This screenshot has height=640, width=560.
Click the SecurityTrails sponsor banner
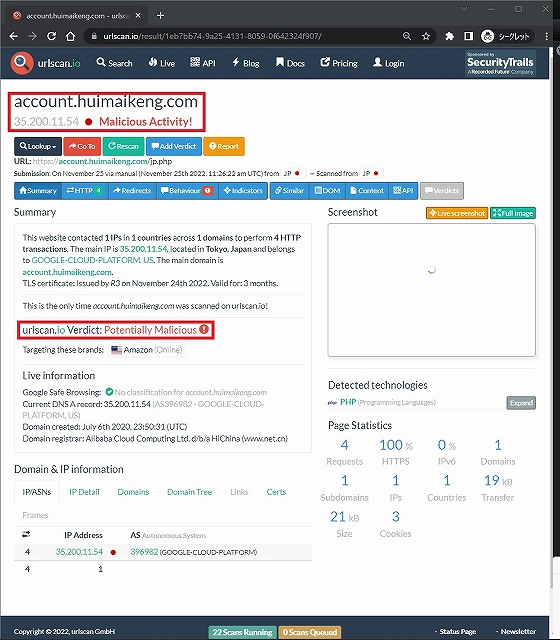(500, 63)
